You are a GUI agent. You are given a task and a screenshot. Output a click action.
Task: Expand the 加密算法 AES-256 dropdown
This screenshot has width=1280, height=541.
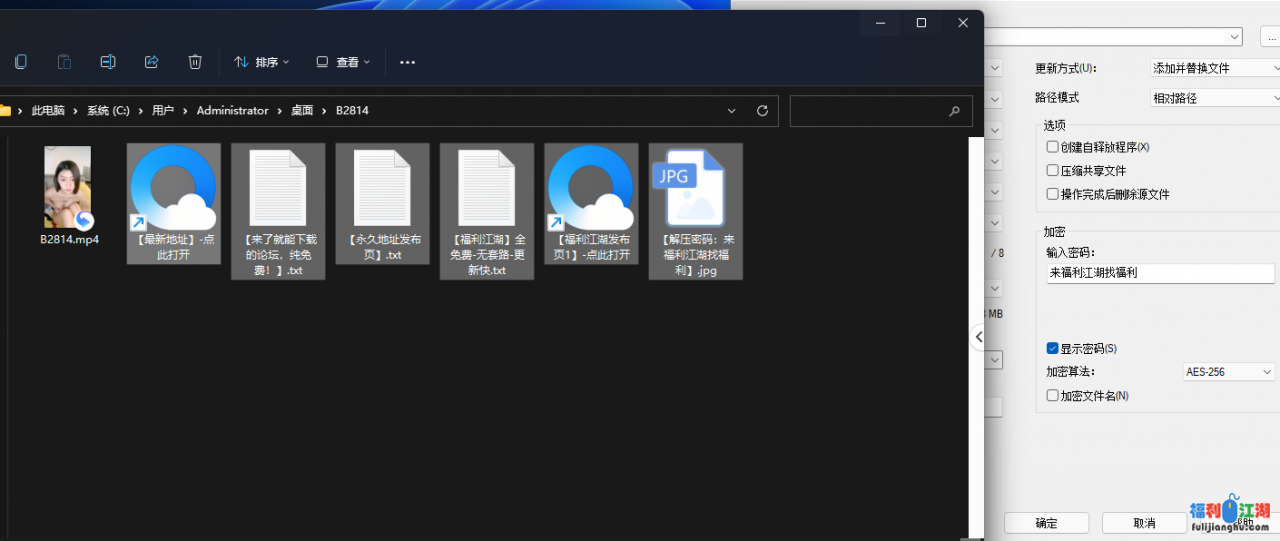click(1228, 372)
